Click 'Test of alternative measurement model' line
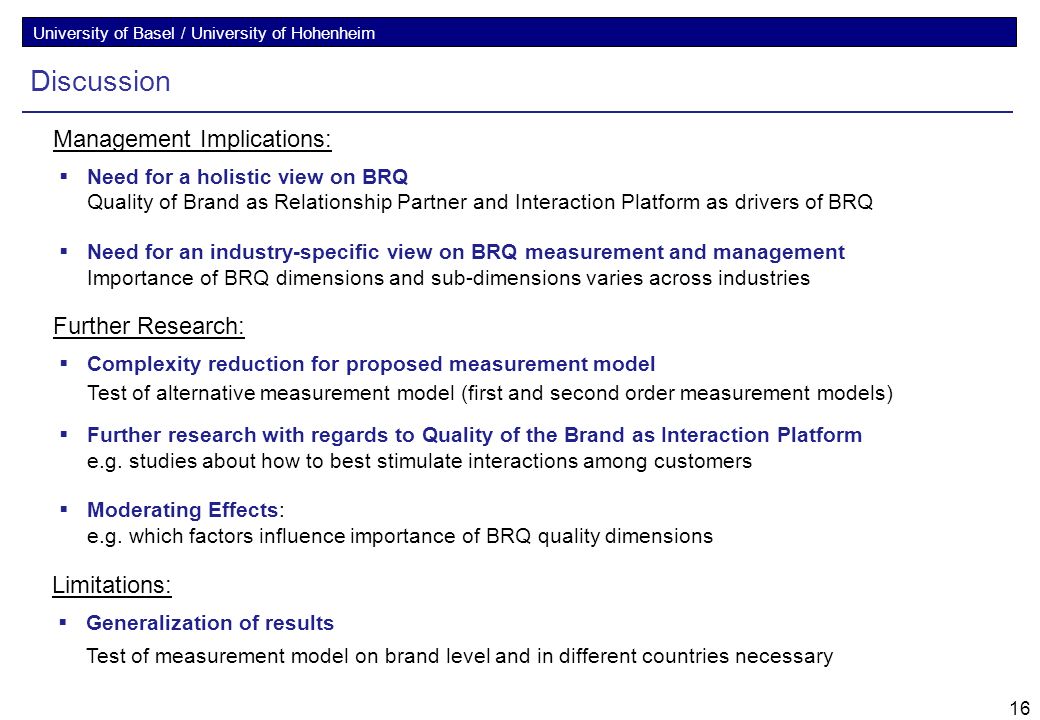 489,394
